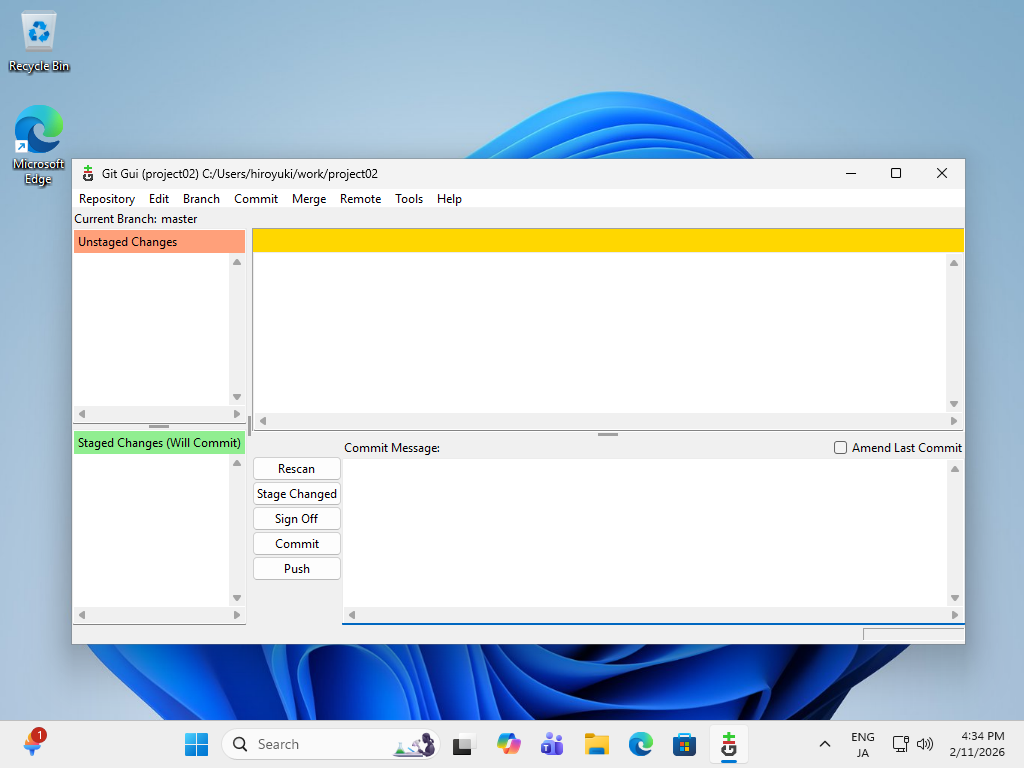Click up arrow of diff pane scrollbar
This screenshot has height=768, width=1024.
954,263
